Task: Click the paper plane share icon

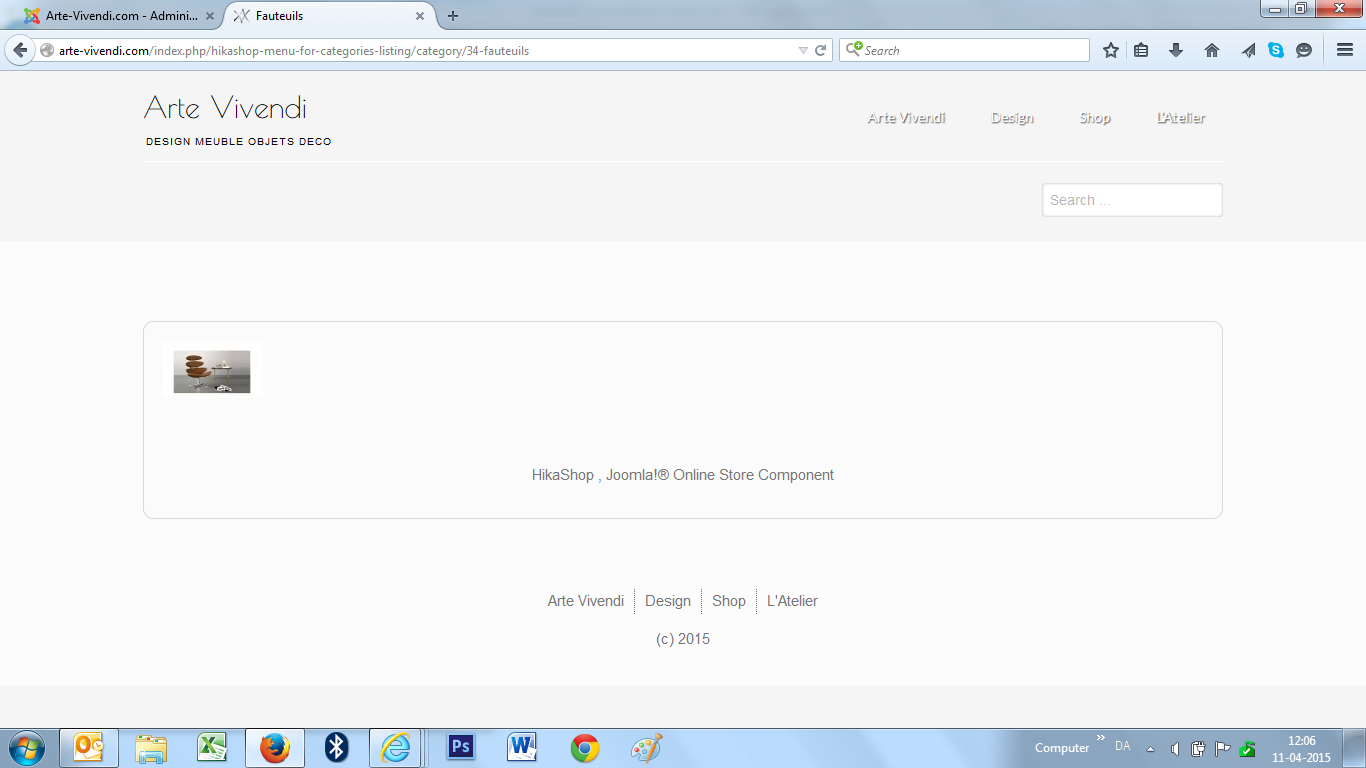Action: 1248,50
